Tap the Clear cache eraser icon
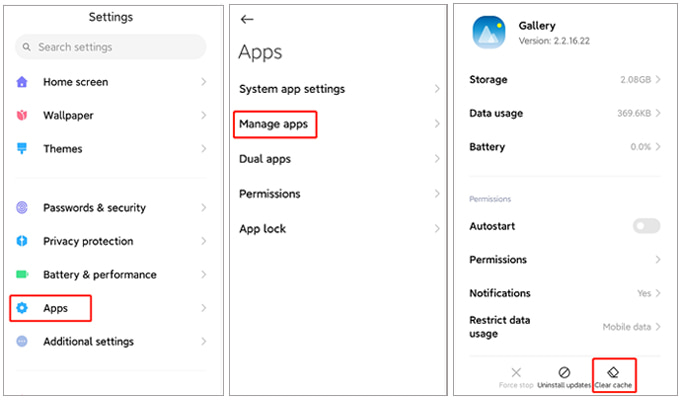 click(614, 372)
